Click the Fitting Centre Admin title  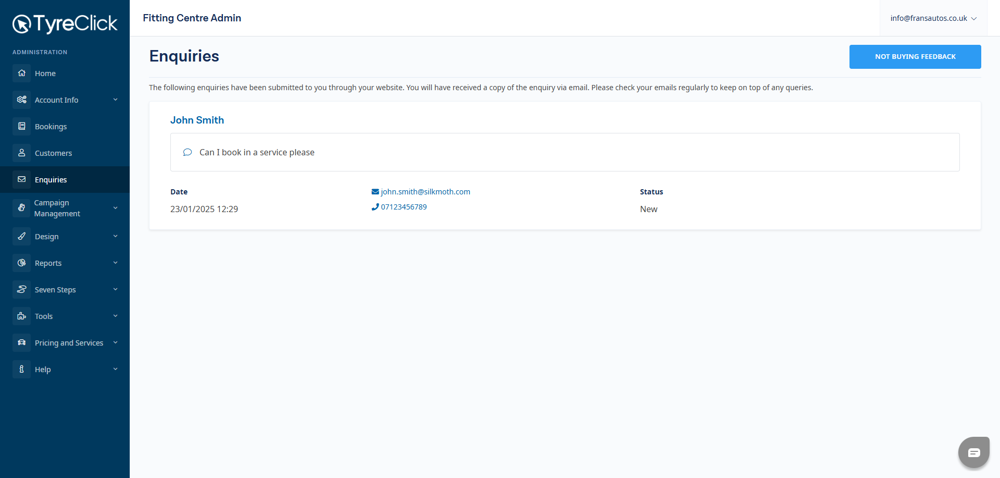[x=192, y=18]
